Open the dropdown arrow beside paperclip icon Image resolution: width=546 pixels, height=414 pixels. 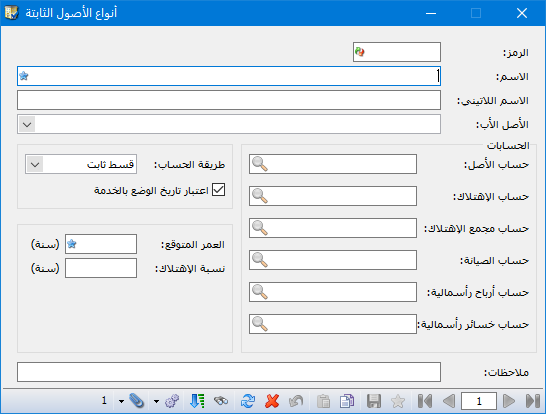(x=121, y=401)
